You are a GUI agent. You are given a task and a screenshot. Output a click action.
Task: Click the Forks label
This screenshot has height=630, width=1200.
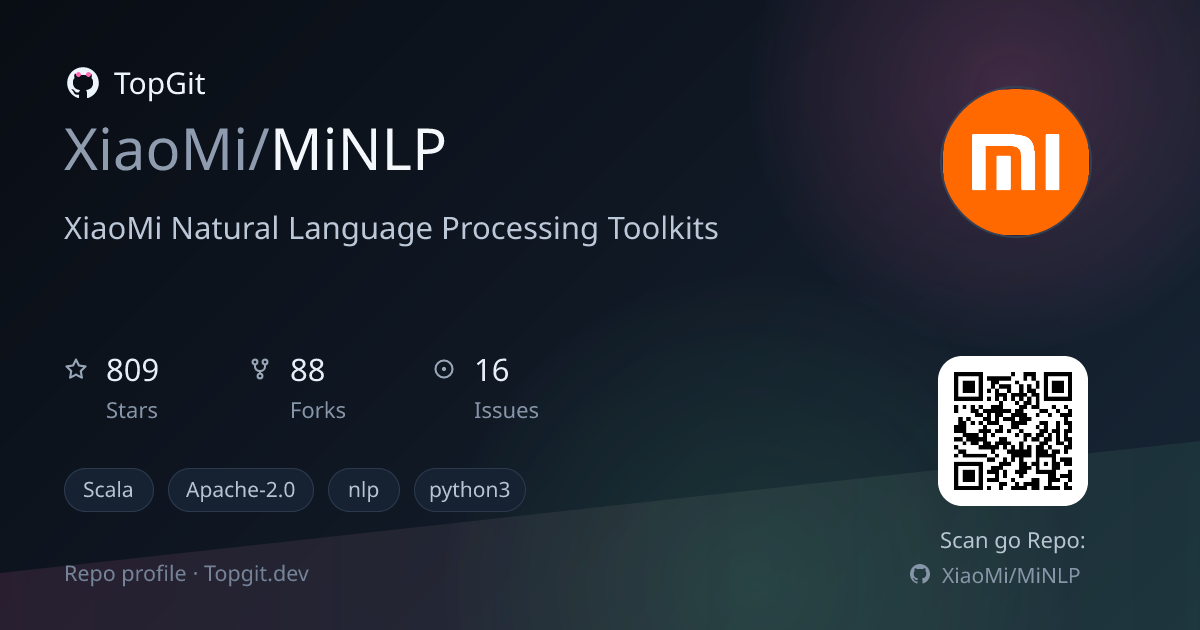[318, 410]
